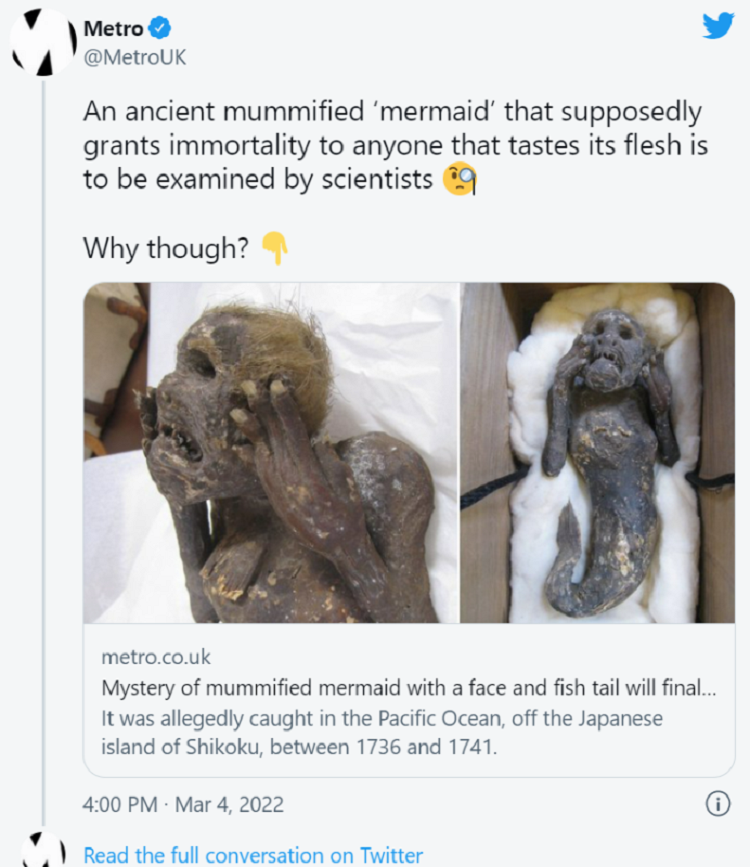This screenshot has height=867, width=750.
Task: Open the close-up mermaid face photo
Action: click(271, 453)
